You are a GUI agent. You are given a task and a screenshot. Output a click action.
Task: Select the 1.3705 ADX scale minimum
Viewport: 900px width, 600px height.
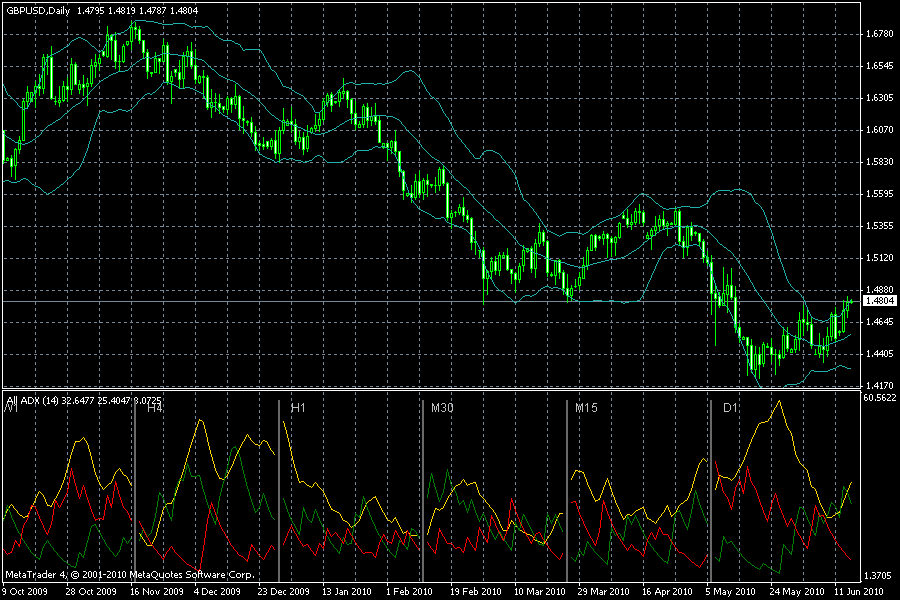pyautogui.click(x=880, y=575)
